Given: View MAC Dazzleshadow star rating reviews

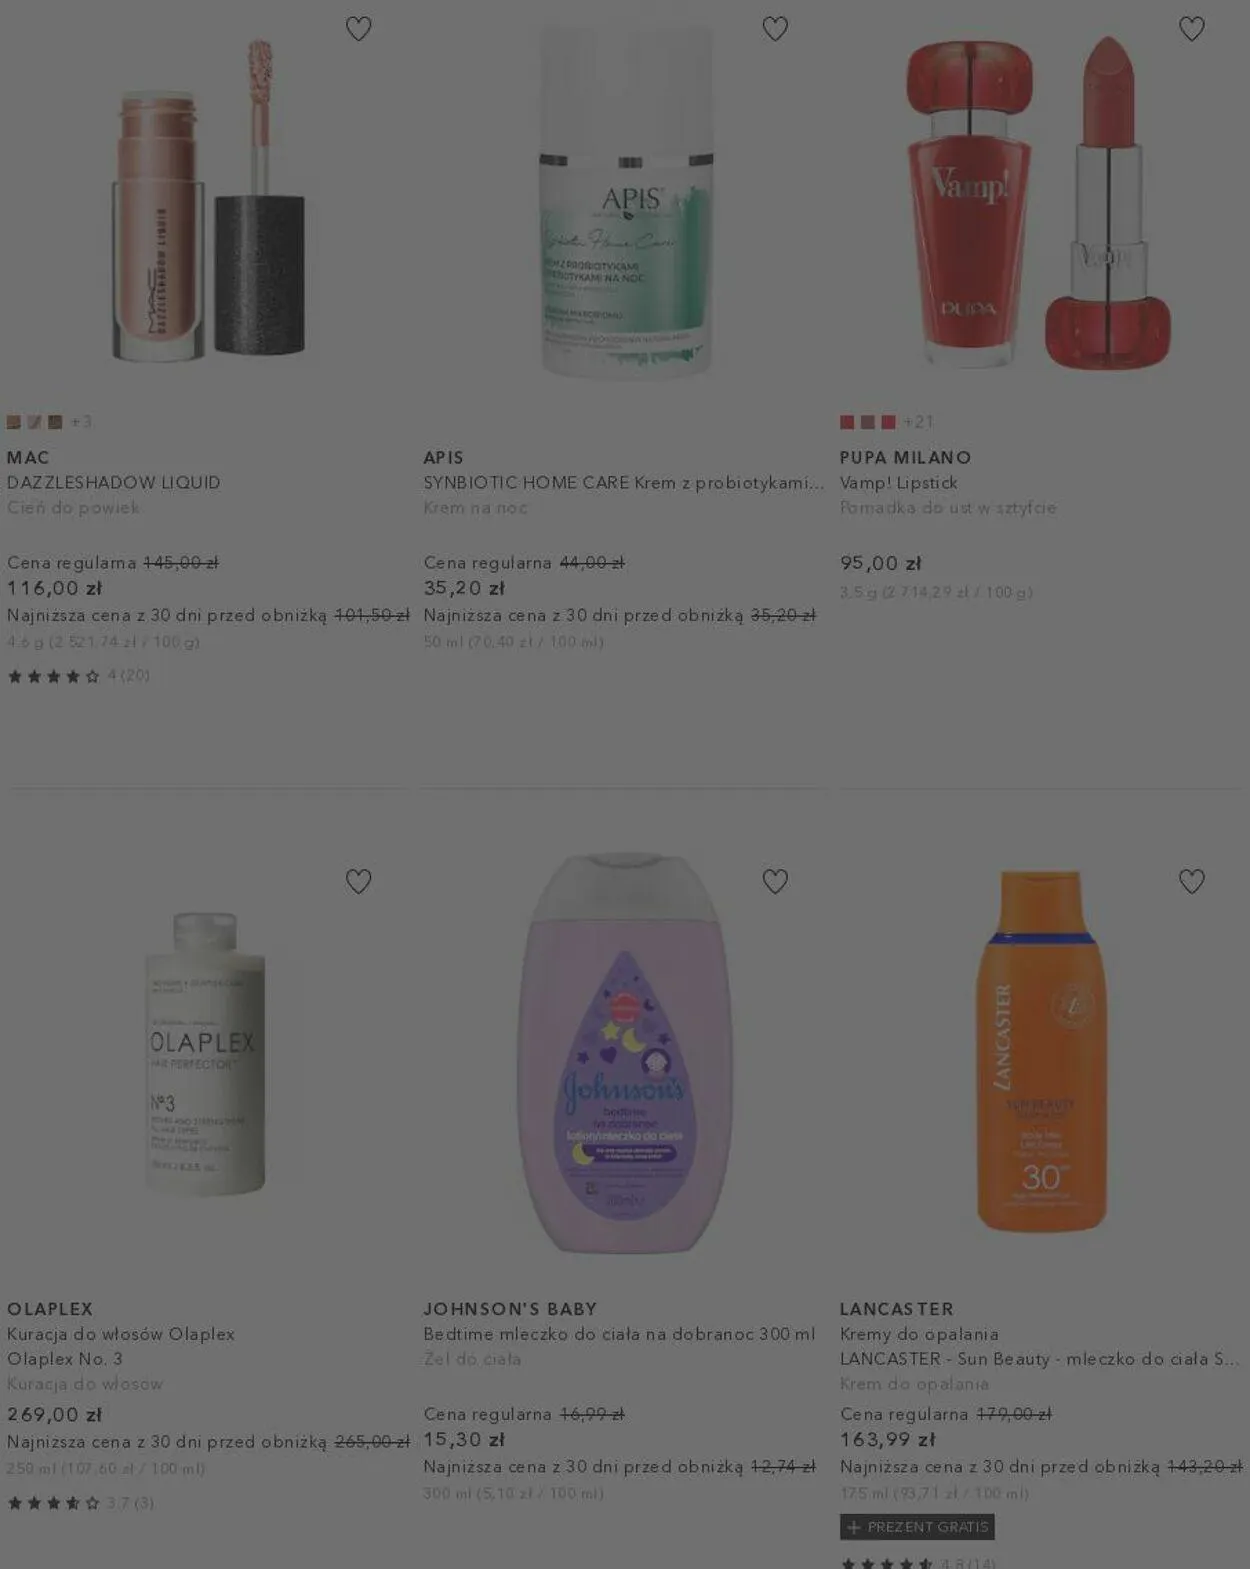Looking at the screenshot, I should [x=78, y=676].
